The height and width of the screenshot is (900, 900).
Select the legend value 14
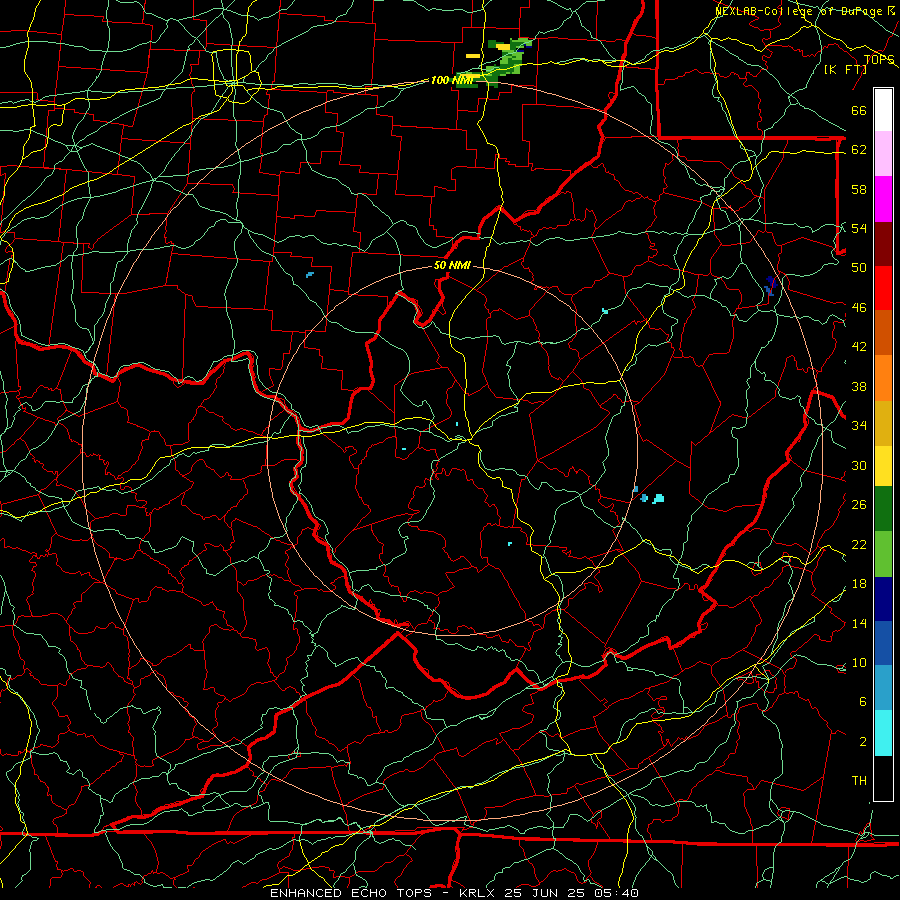tap(859, 623)
